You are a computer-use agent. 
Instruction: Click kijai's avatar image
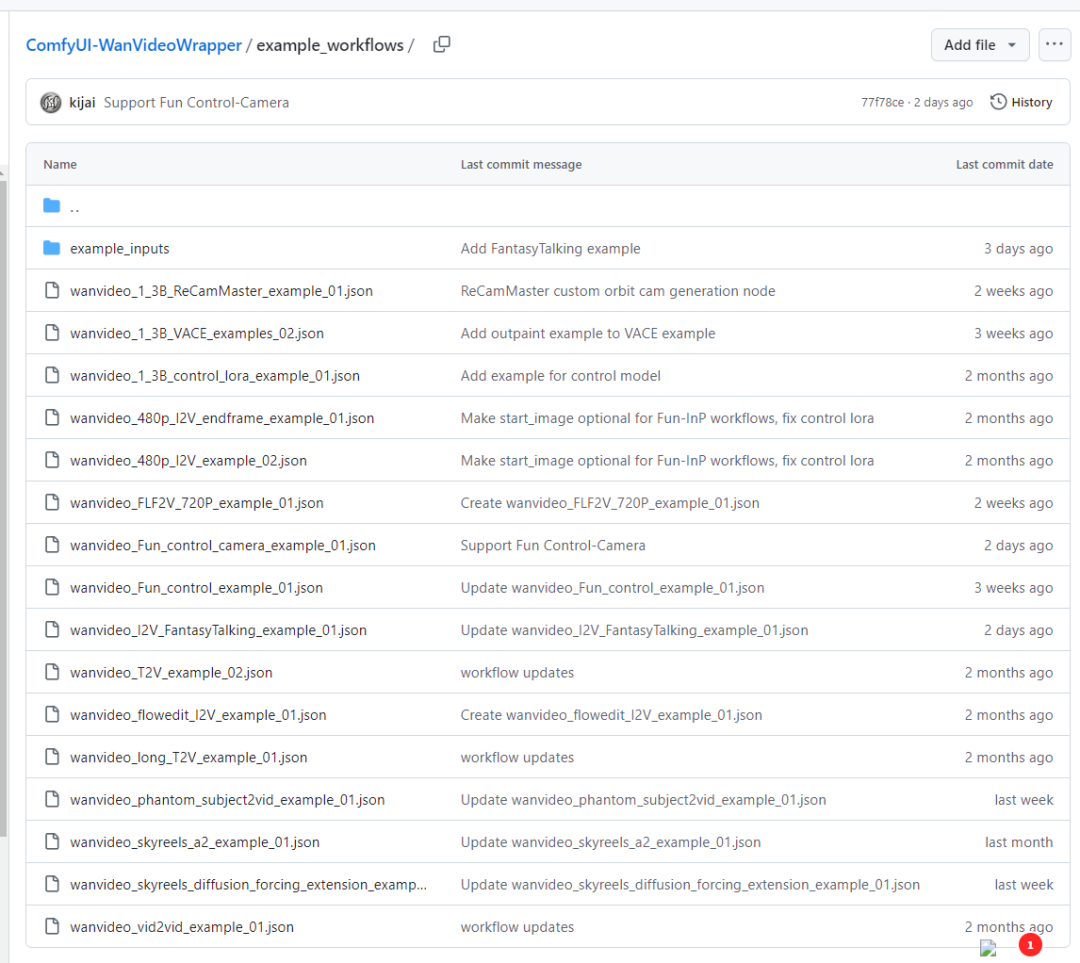51,103
